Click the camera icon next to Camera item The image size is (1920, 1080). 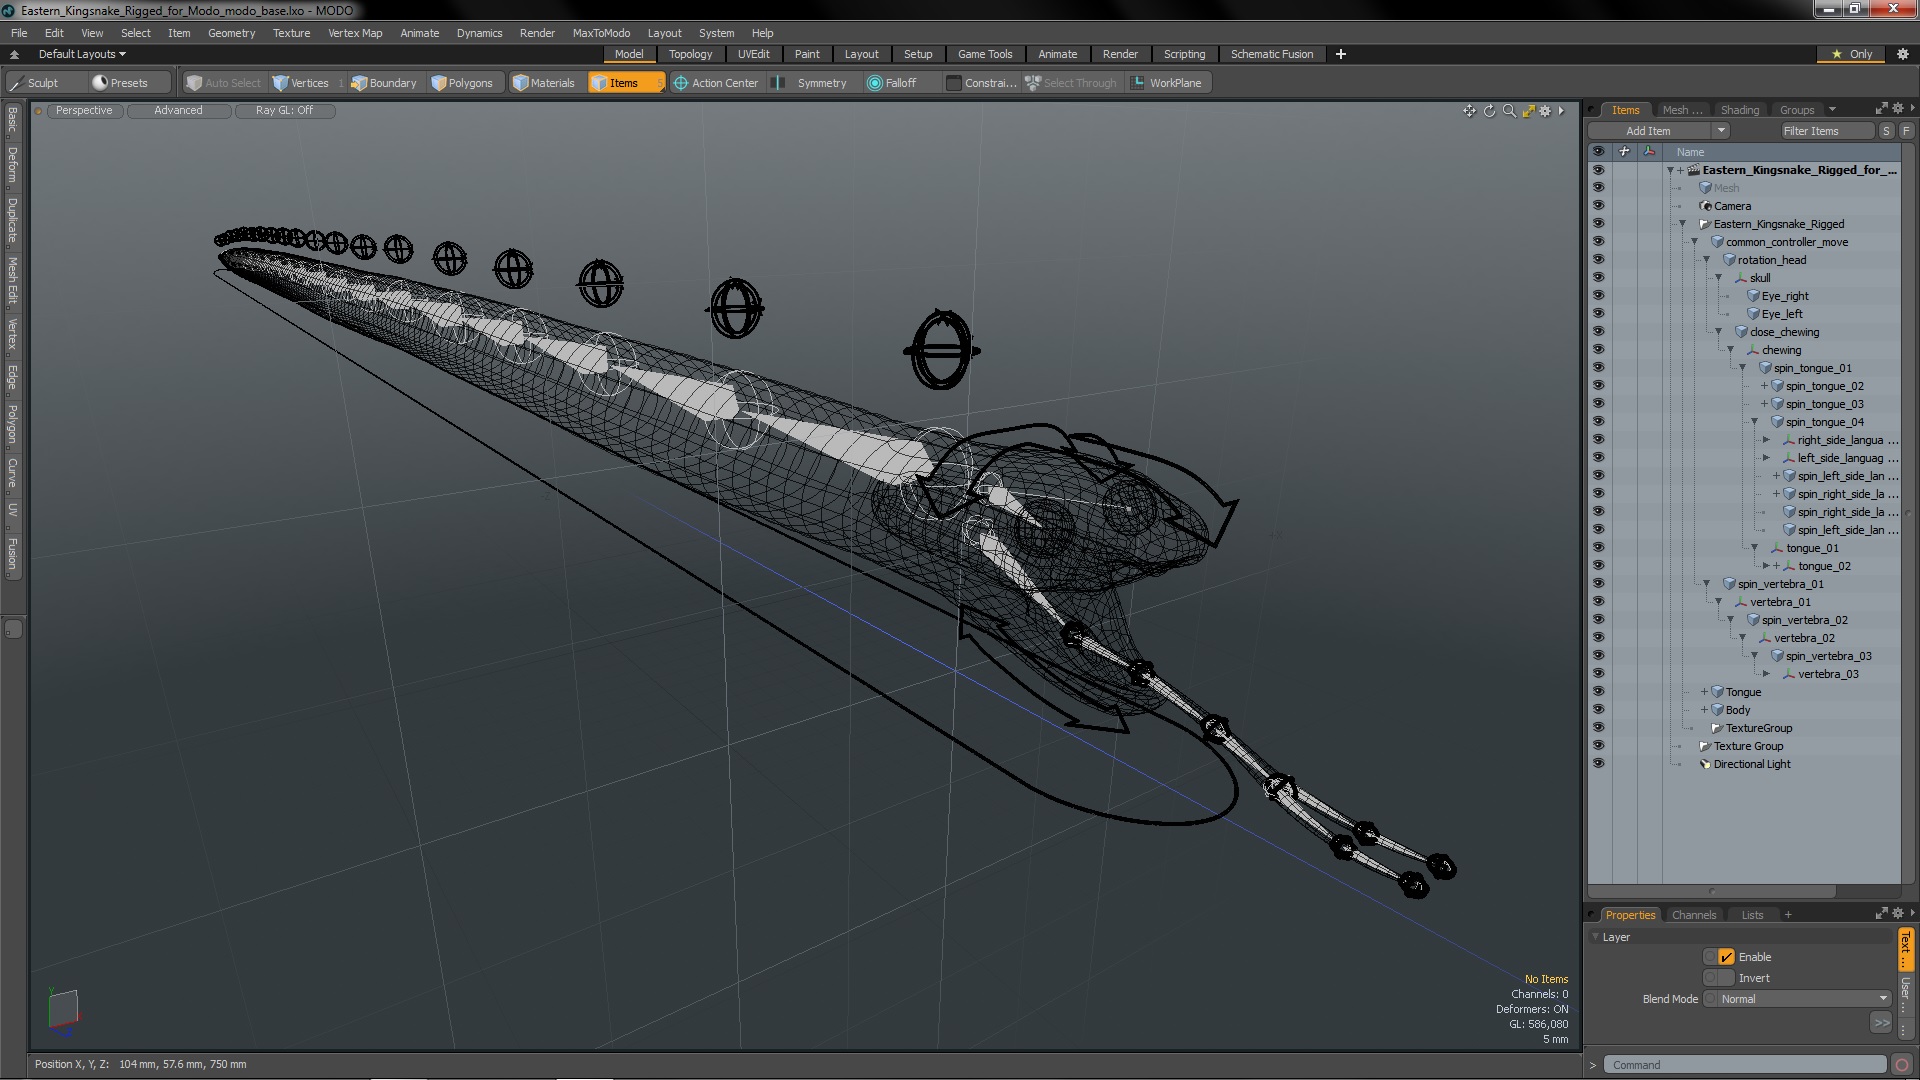click(1705, 206)
